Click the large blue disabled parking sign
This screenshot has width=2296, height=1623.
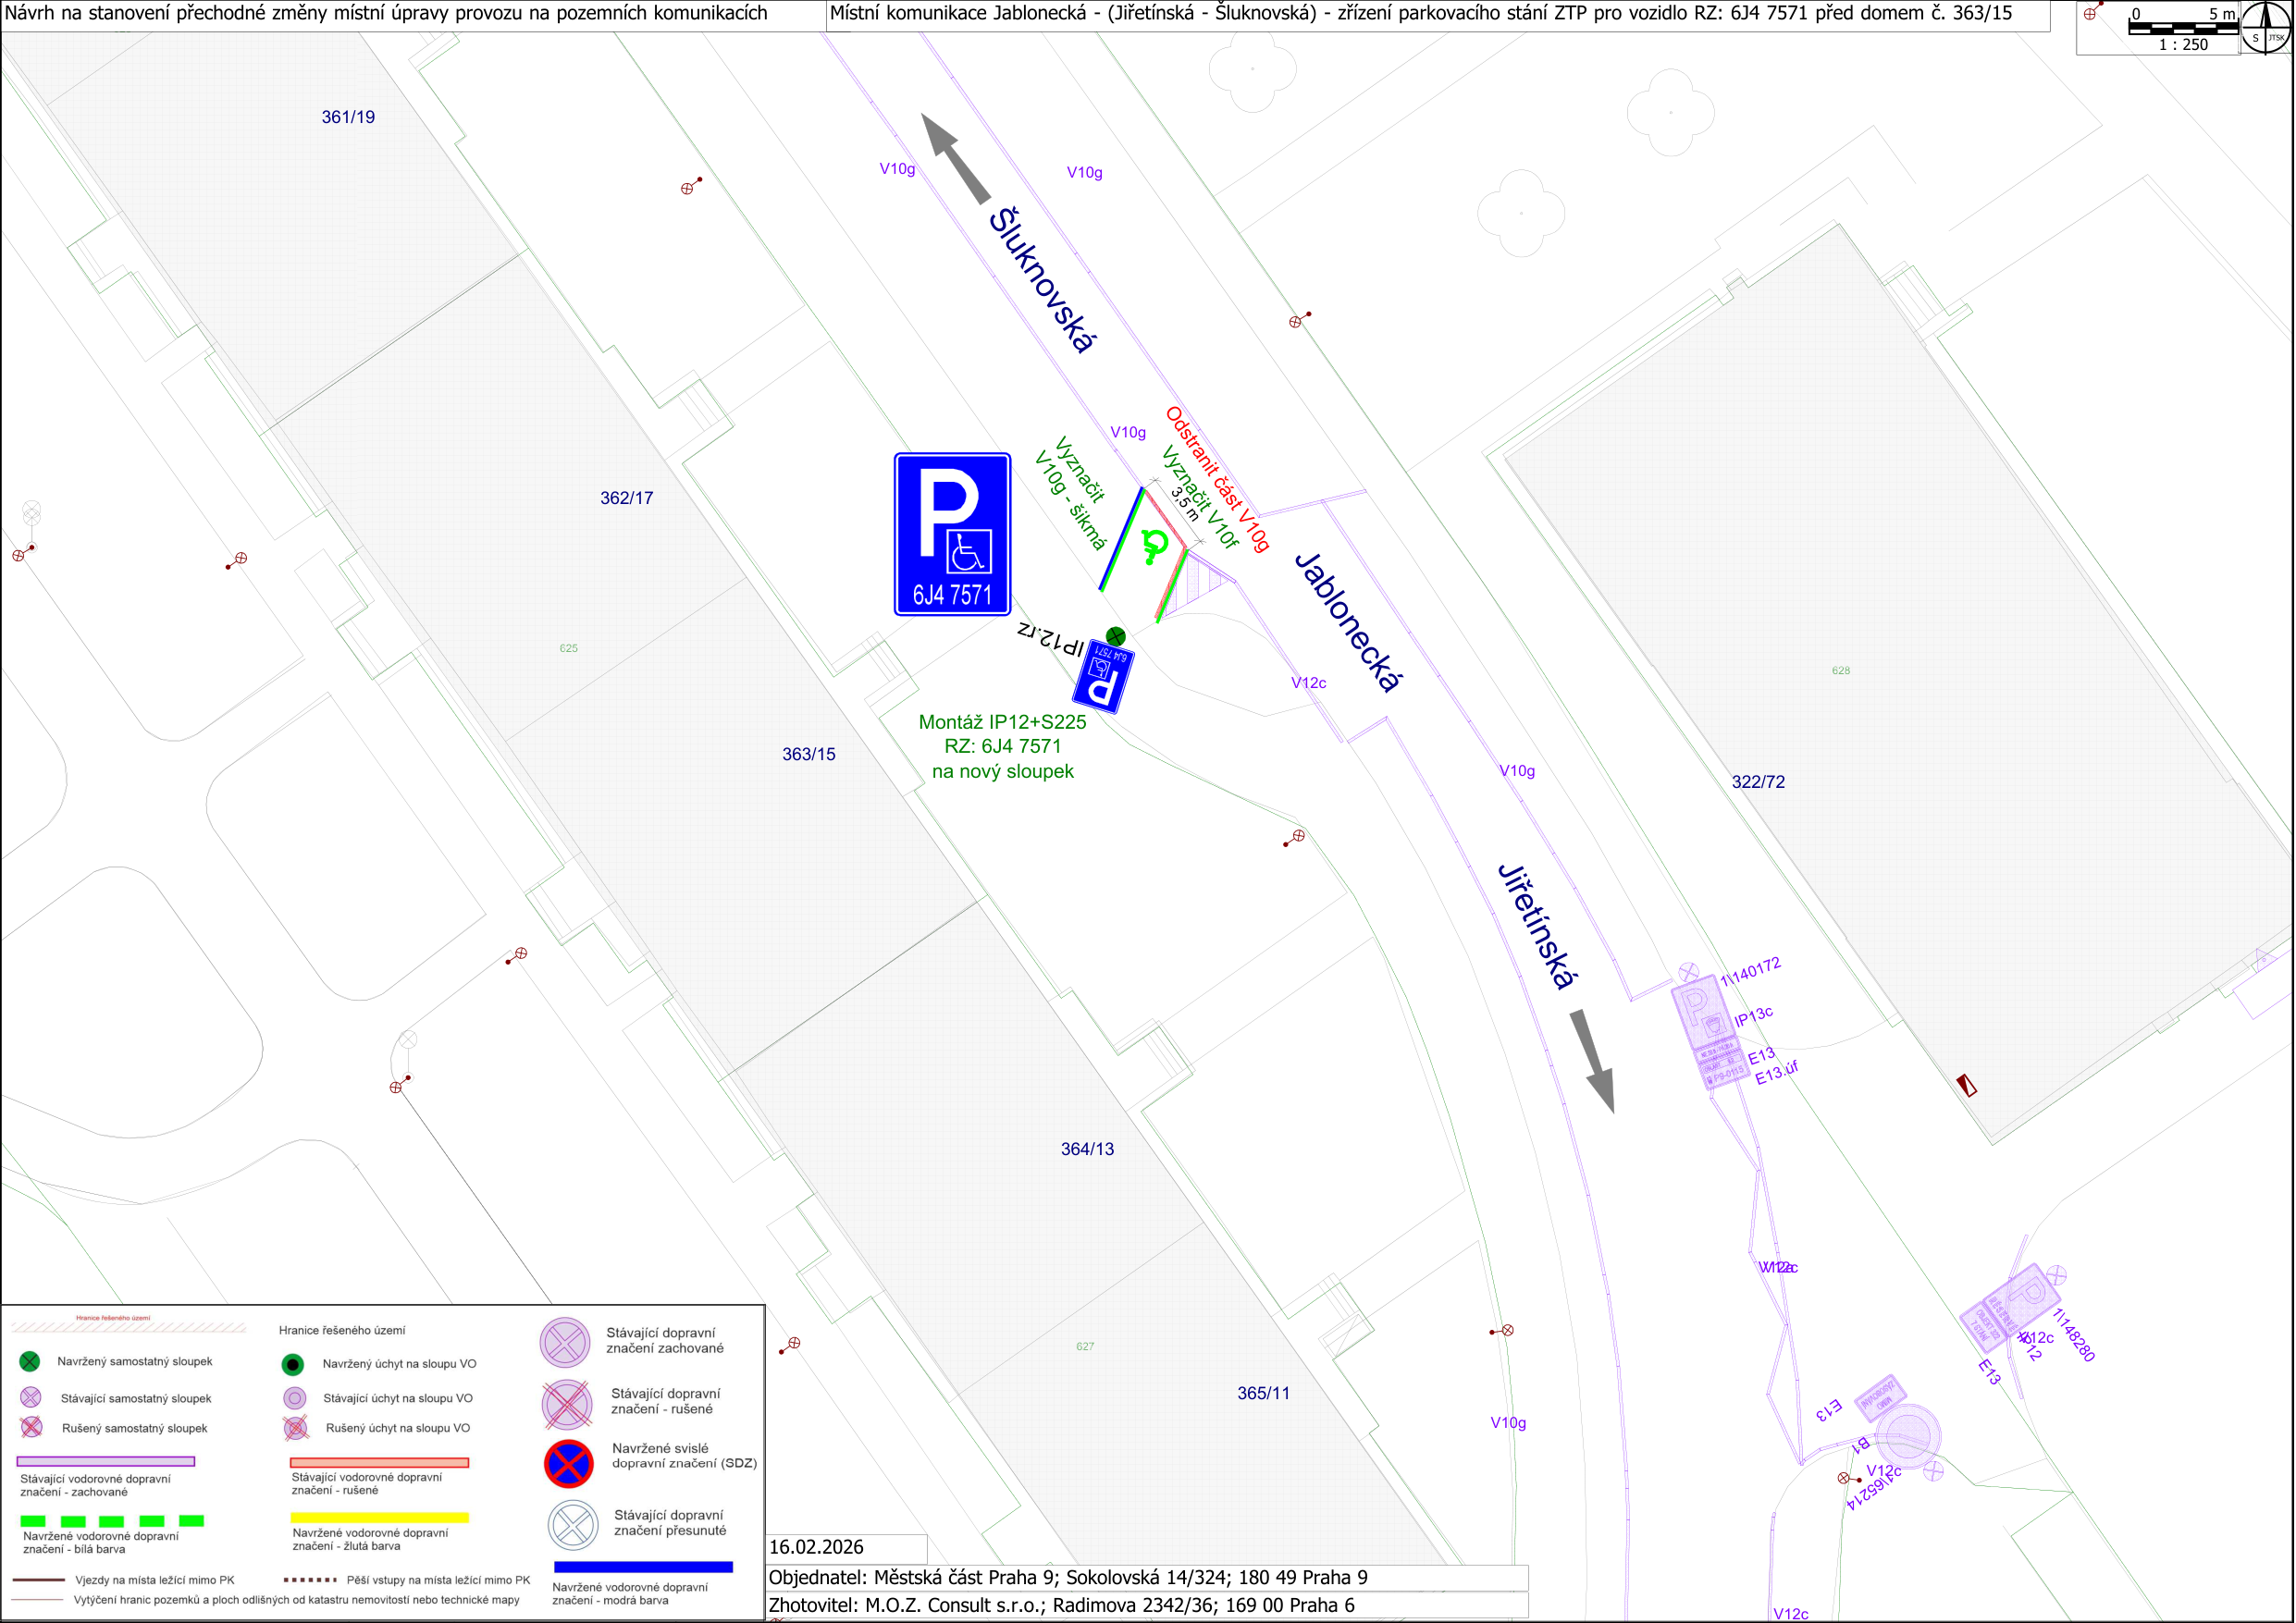tap(952, 534)
